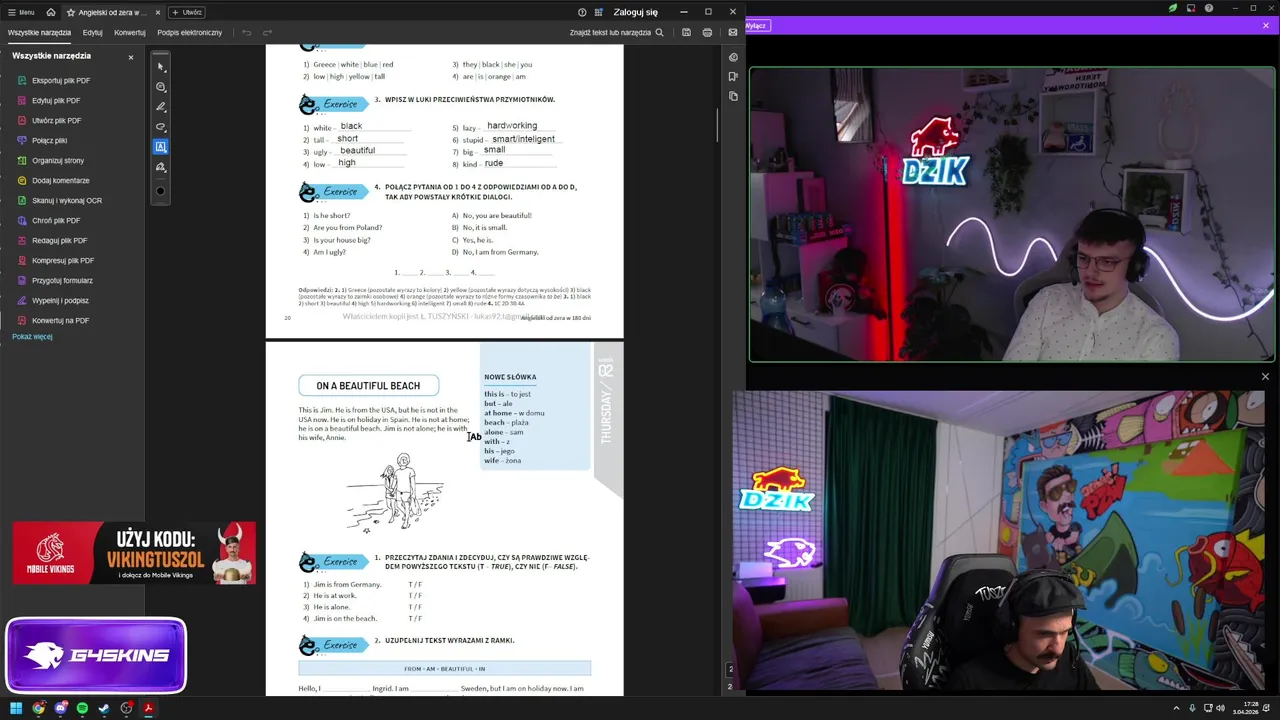The width and height of the screenshot is (1280, 720).
Task: Open the Adobe apps grid icon
Action: pos(598,12)
